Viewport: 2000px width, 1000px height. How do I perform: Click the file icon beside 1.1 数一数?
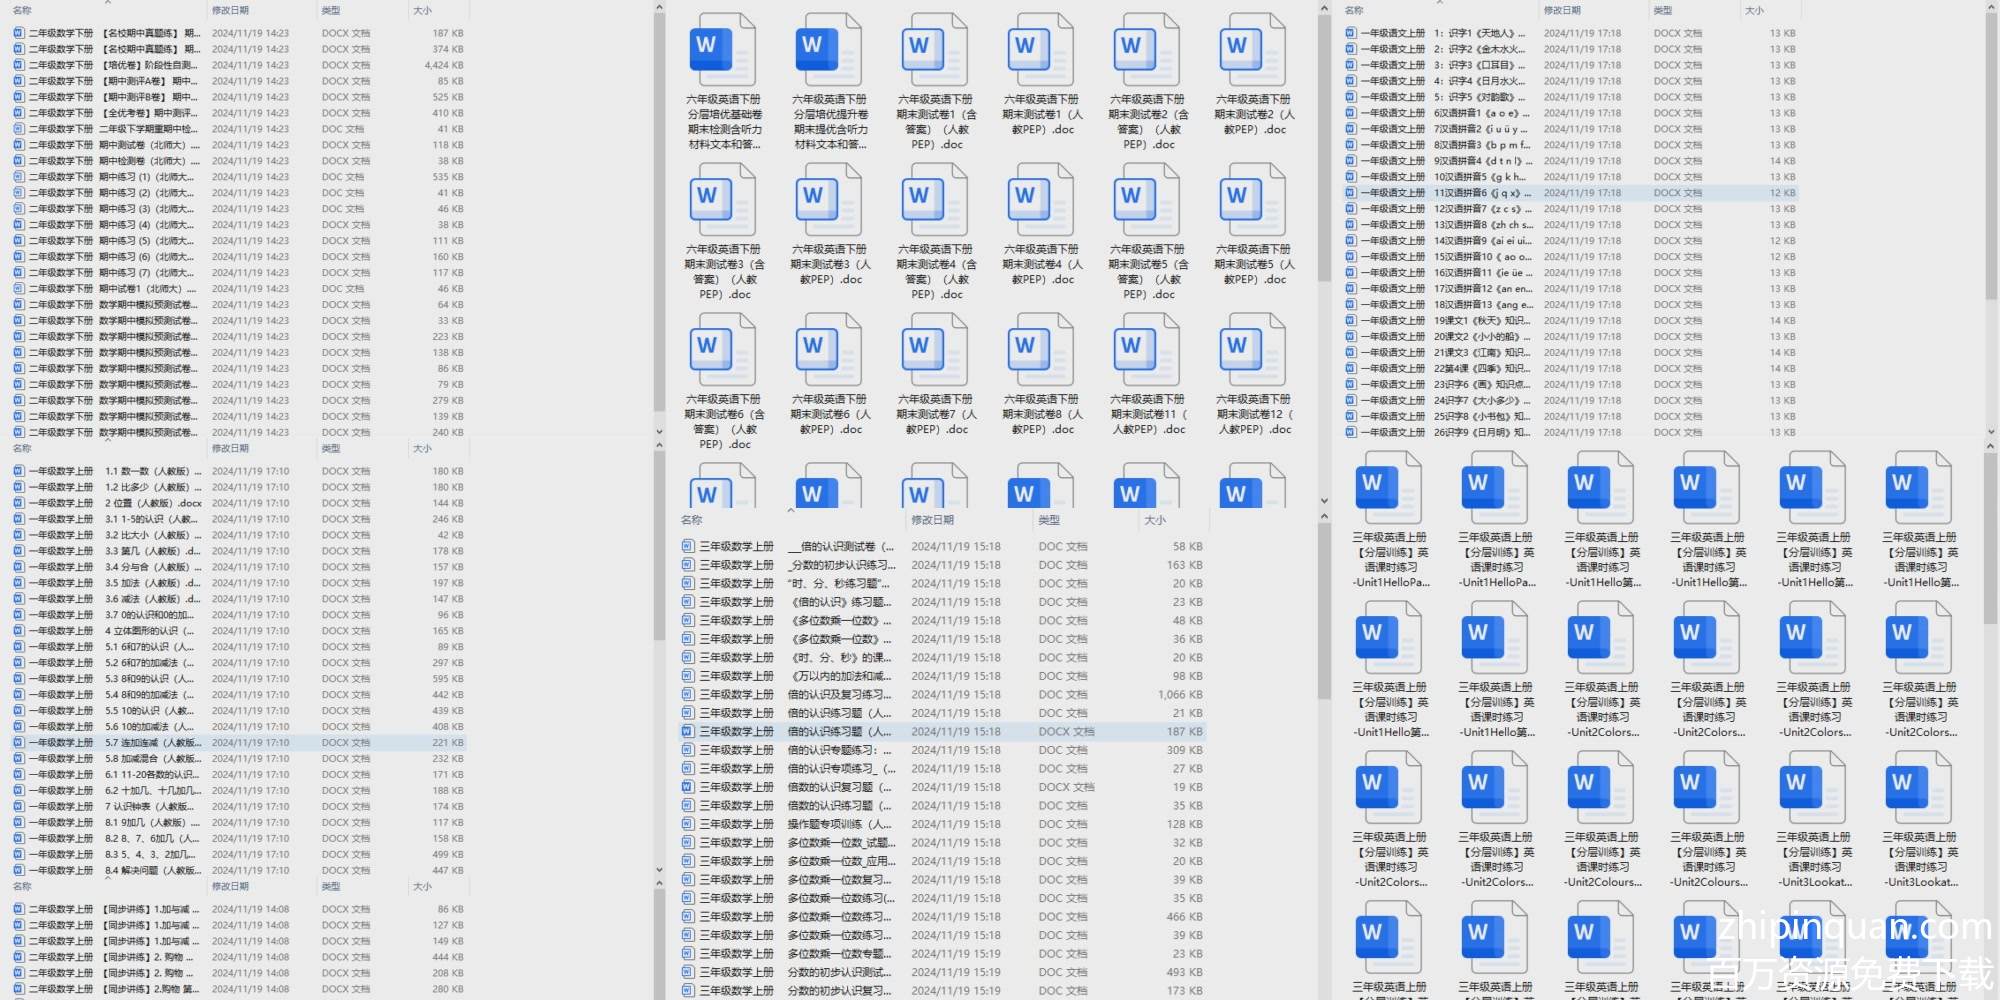[19, 471]
